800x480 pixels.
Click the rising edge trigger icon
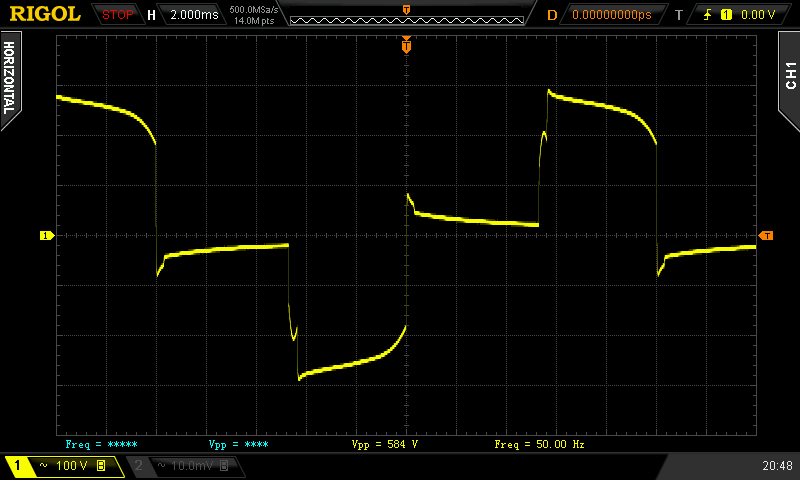(x=709, y=15)
